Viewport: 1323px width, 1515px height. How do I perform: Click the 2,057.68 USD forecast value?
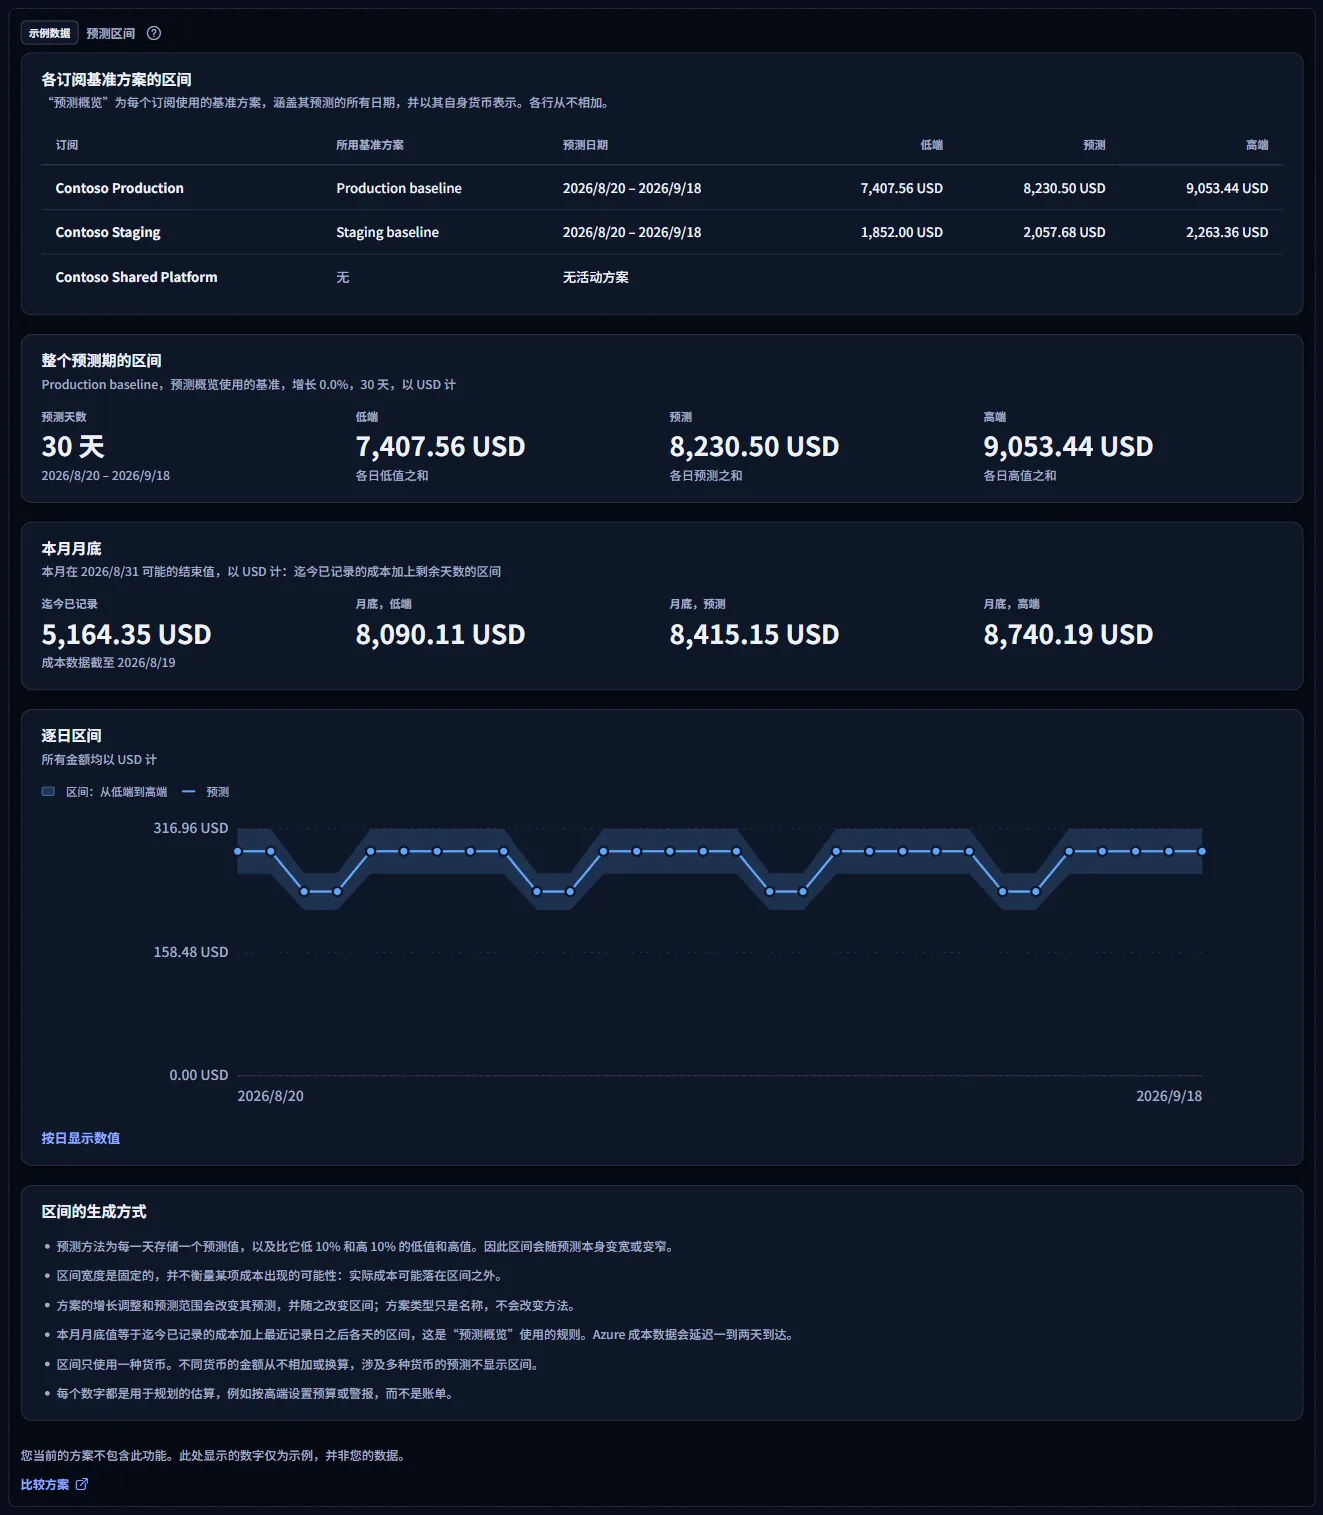(1064, 232)
